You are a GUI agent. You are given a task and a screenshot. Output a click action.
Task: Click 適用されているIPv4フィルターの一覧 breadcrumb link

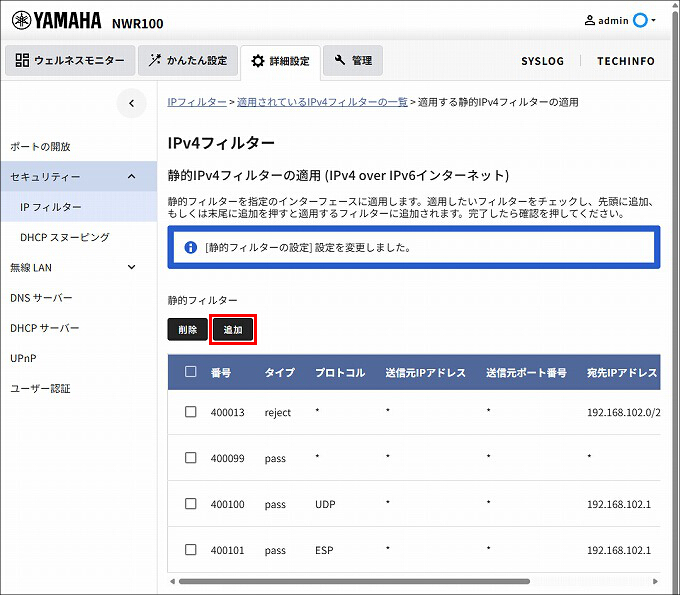point(322,102)
